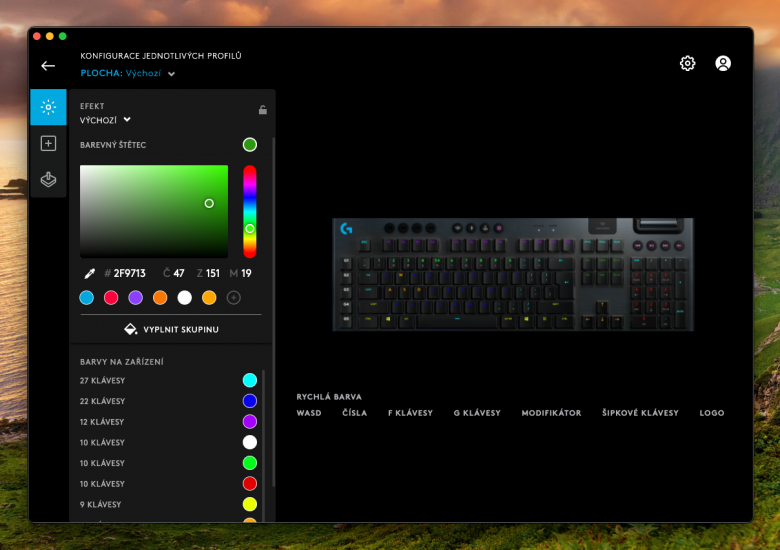This screenshot has width=780, height=550.
Task: Select the purple preset color swatch
Action: pos(136,297)
